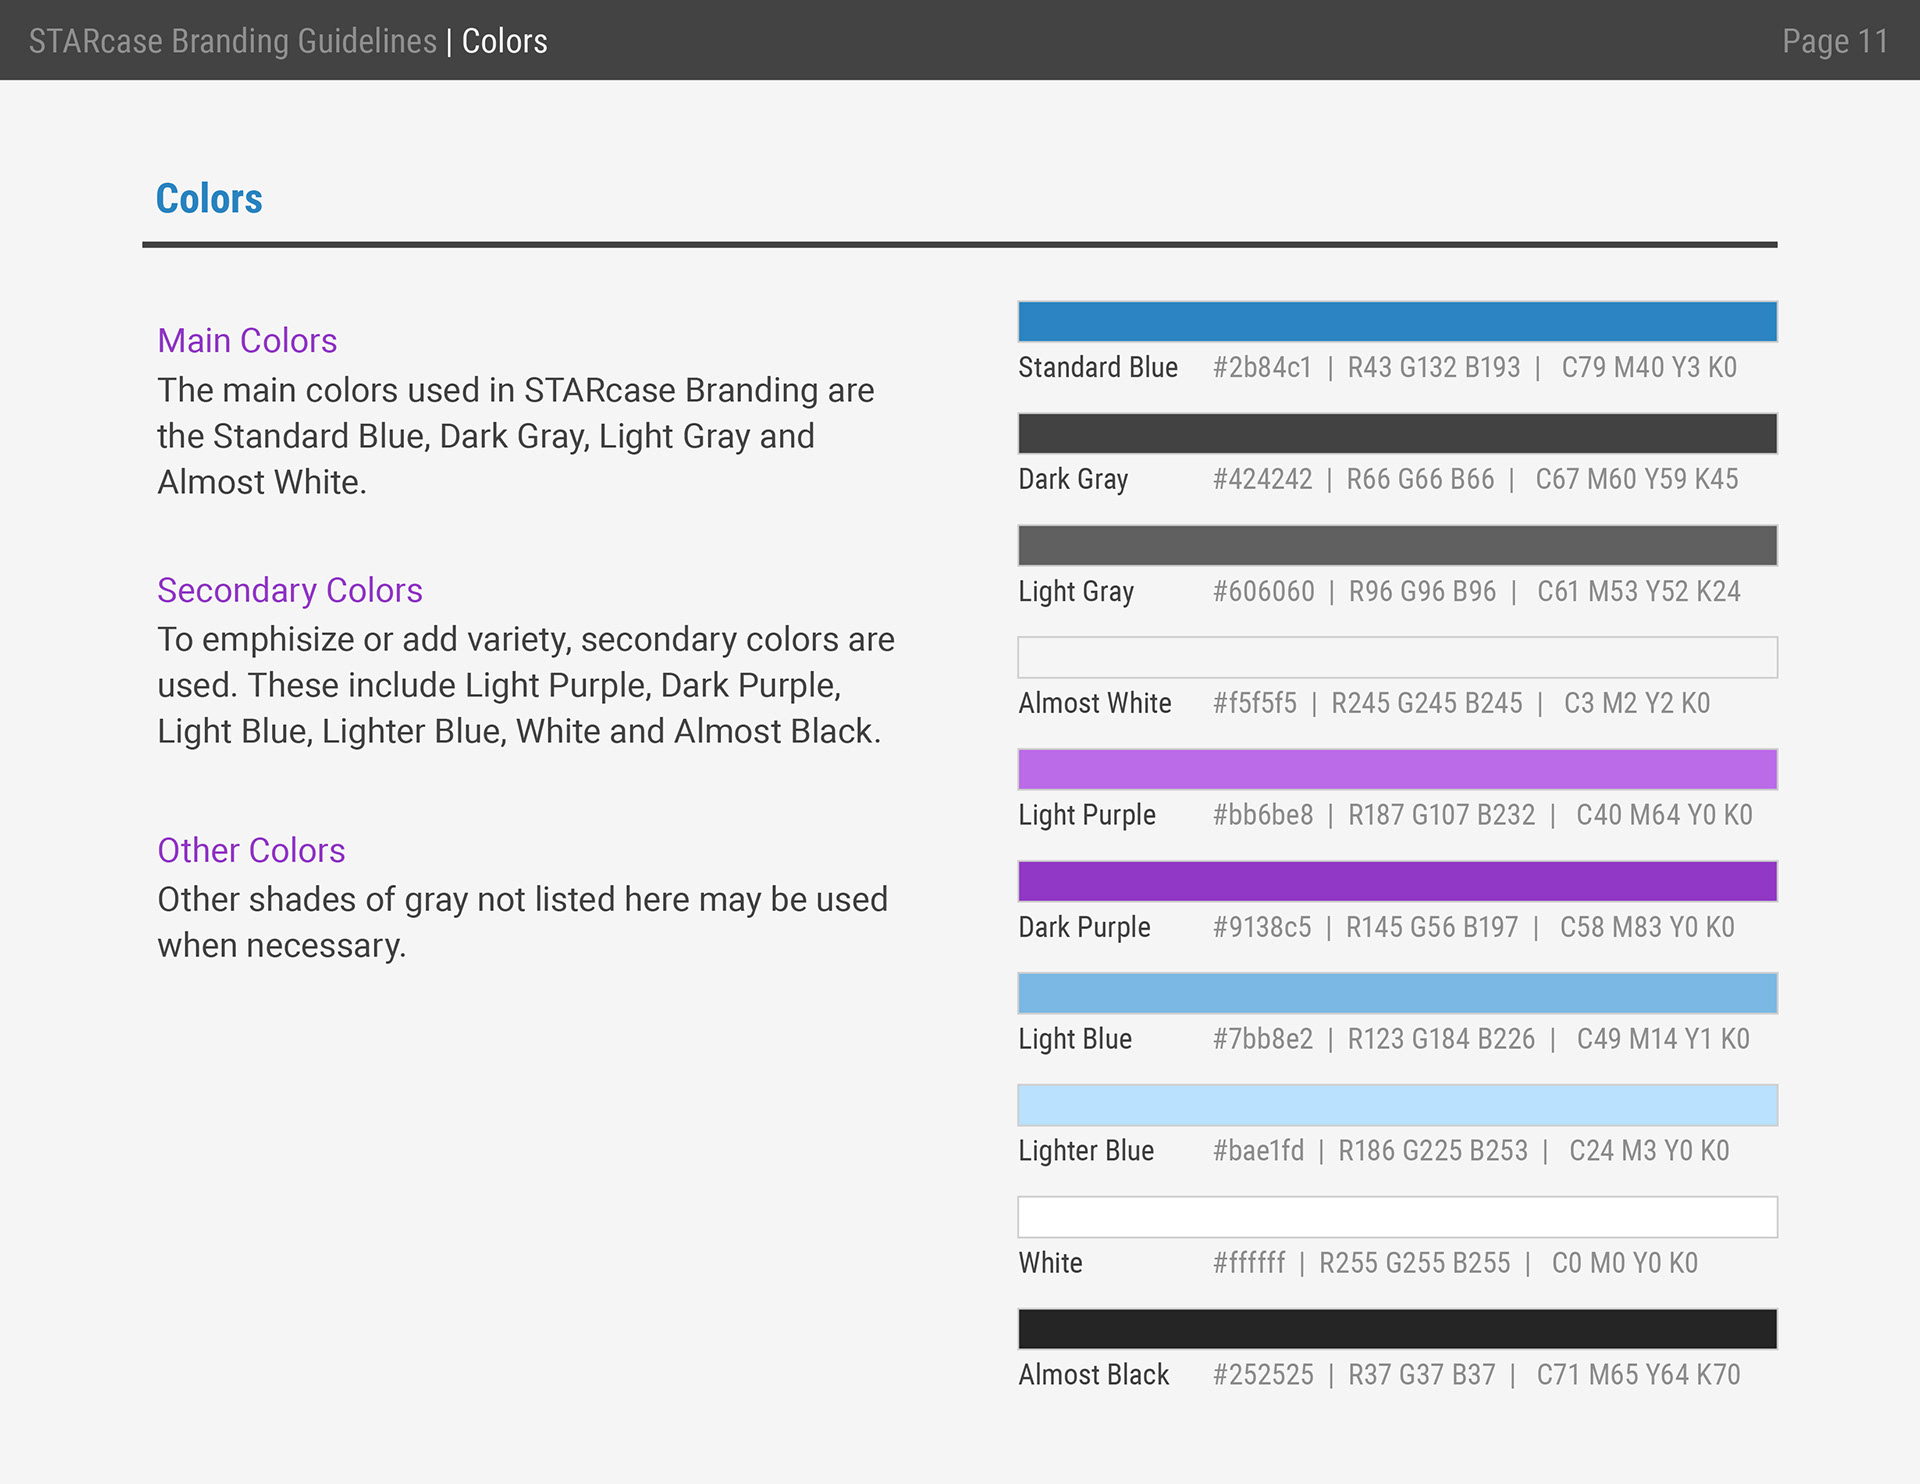The width and height of the screenshot is (1920, 1484).
Task: Click the blue Colors page title
Action: 209,199
